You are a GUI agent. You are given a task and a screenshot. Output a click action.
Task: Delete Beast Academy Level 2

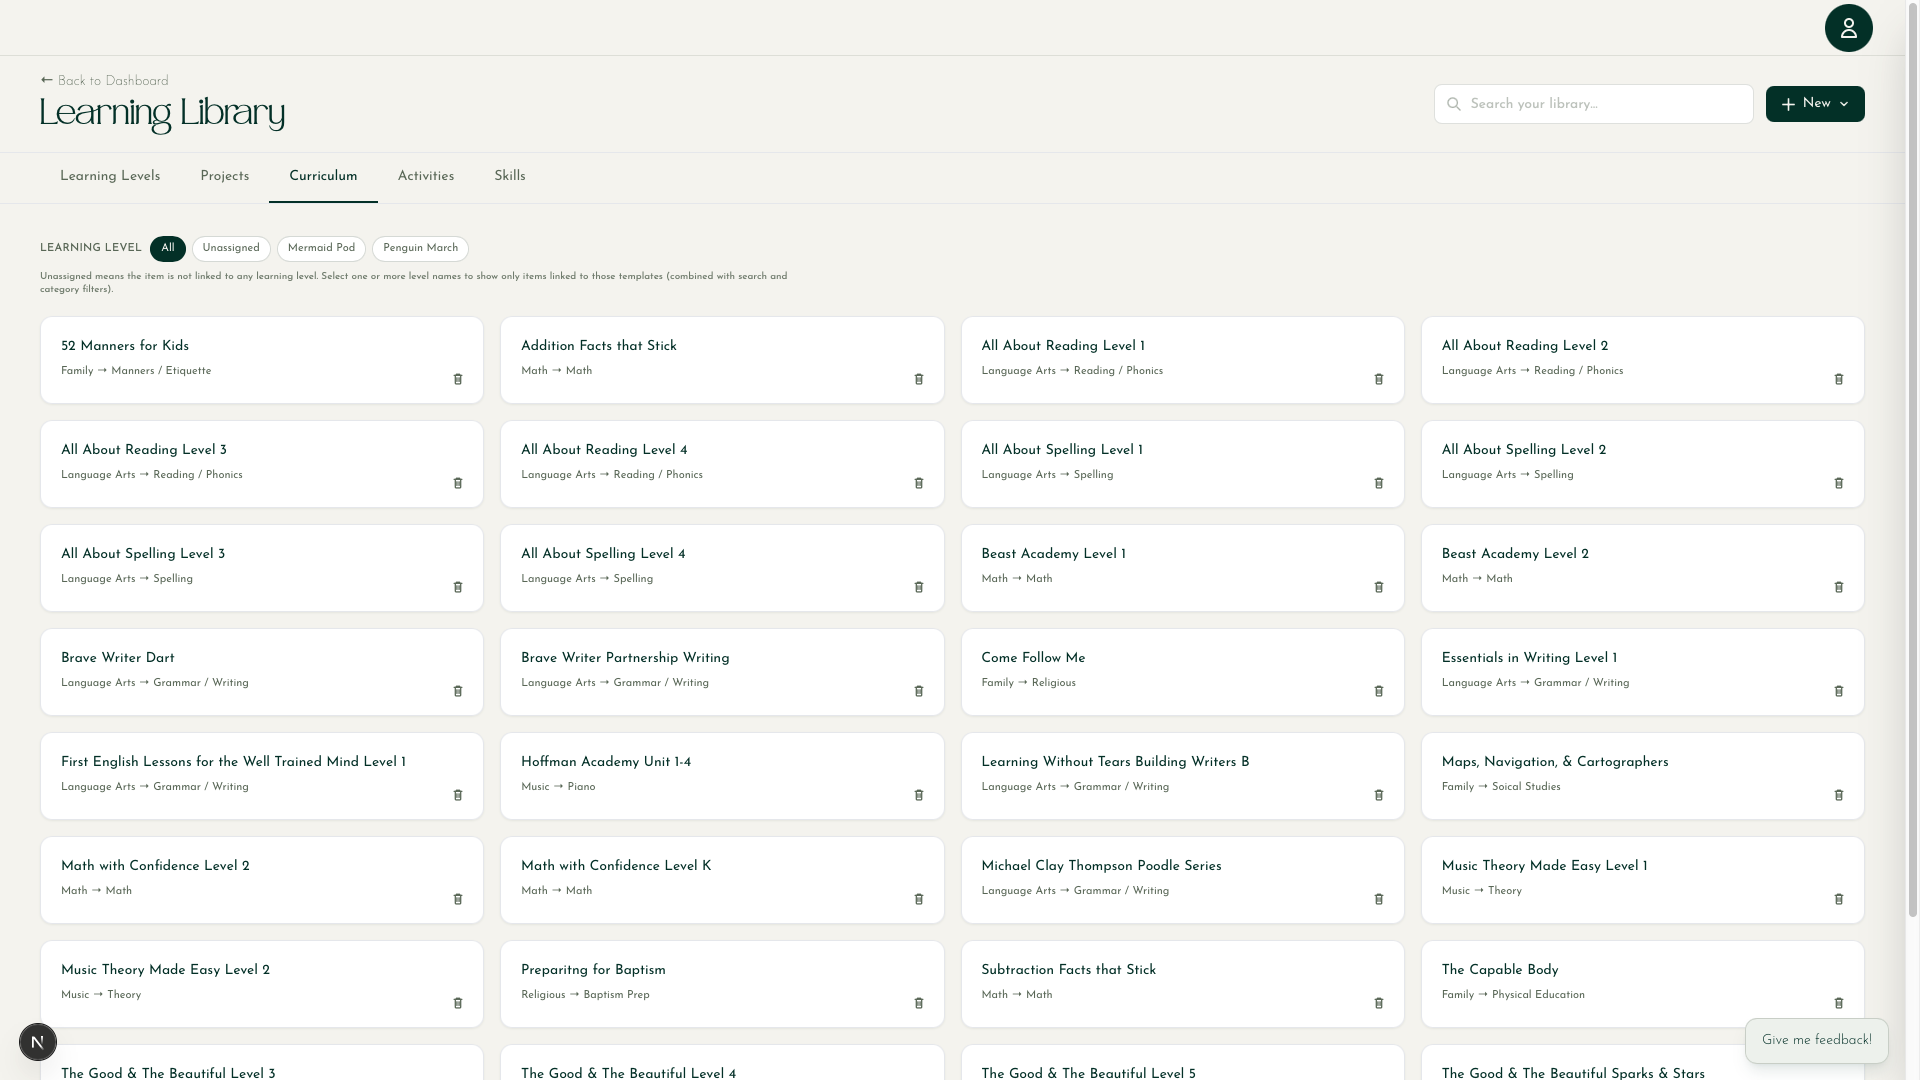[x=1839, y=587]
